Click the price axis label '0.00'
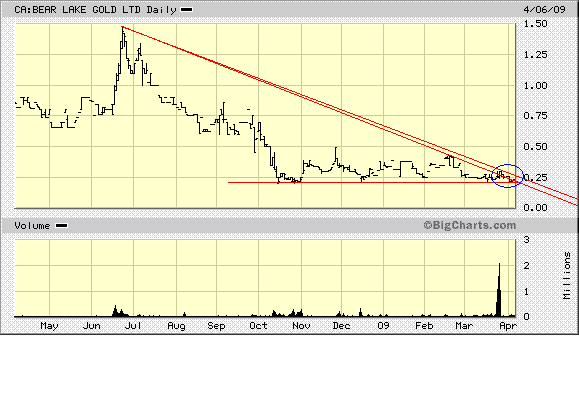579x405 pixels. tap(535, 207)
